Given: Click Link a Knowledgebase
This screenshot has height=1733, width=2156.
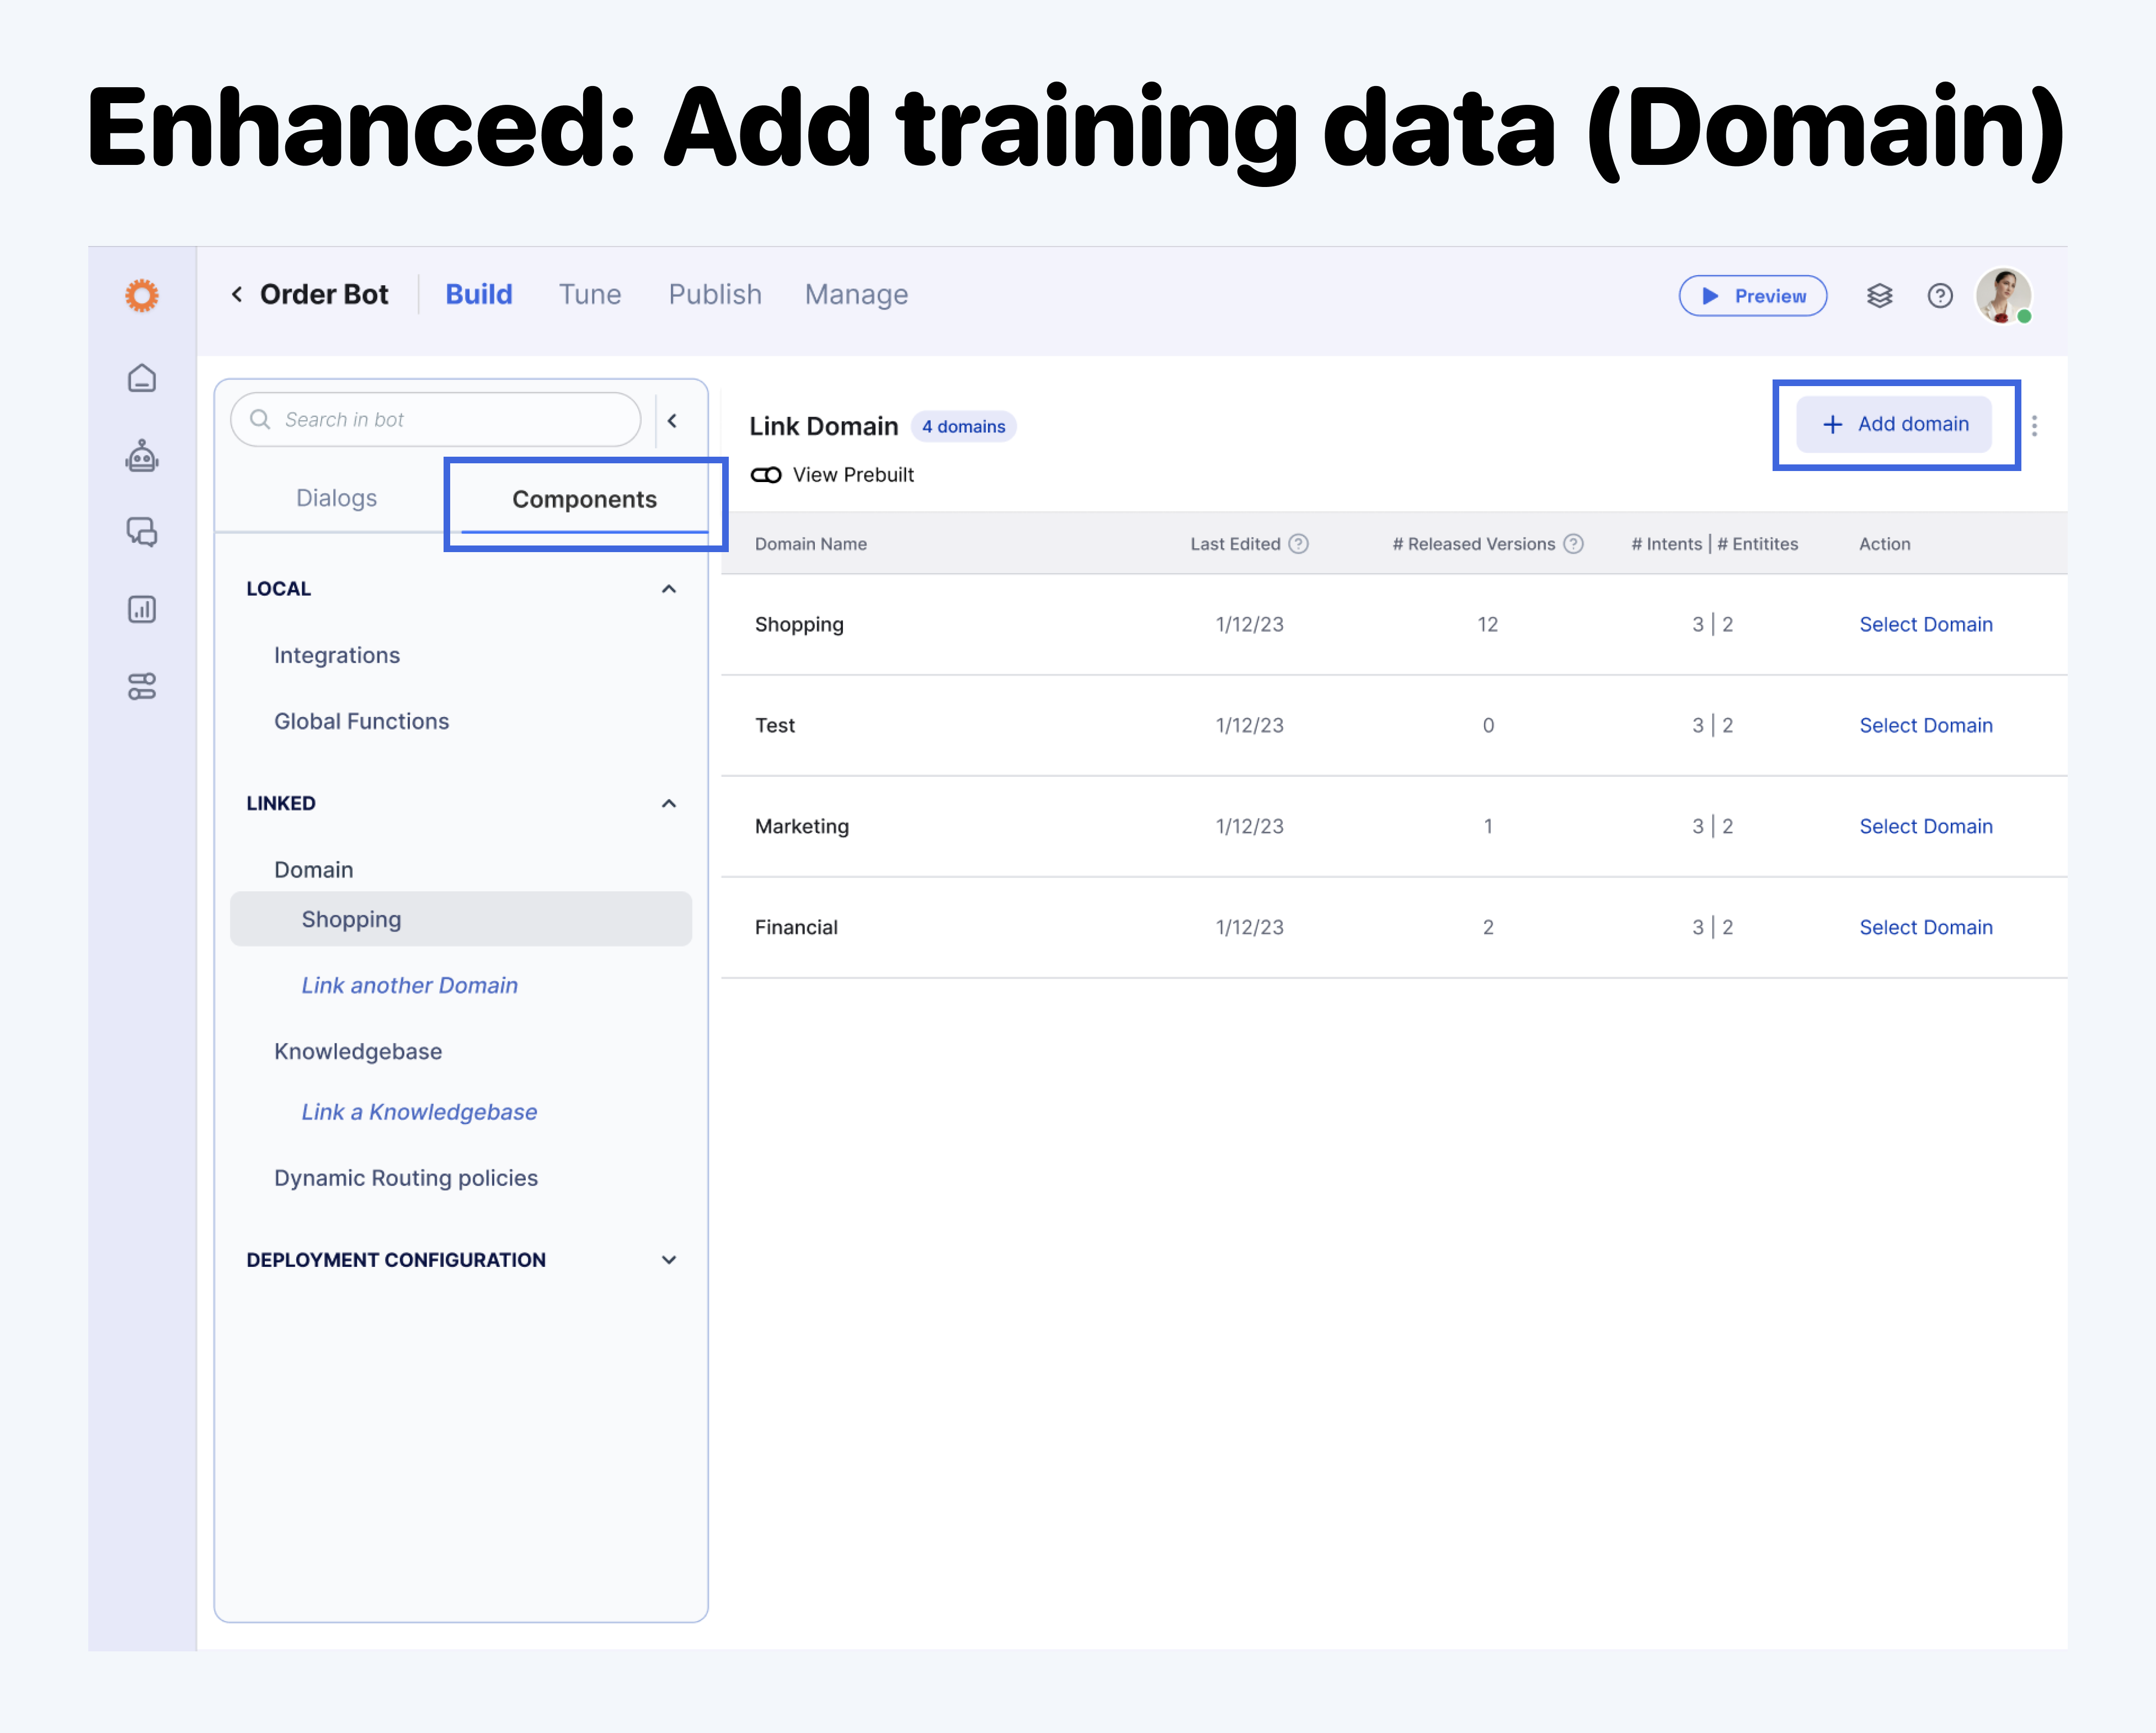Looking at the screenshot, I should [x=419, y=1112].
